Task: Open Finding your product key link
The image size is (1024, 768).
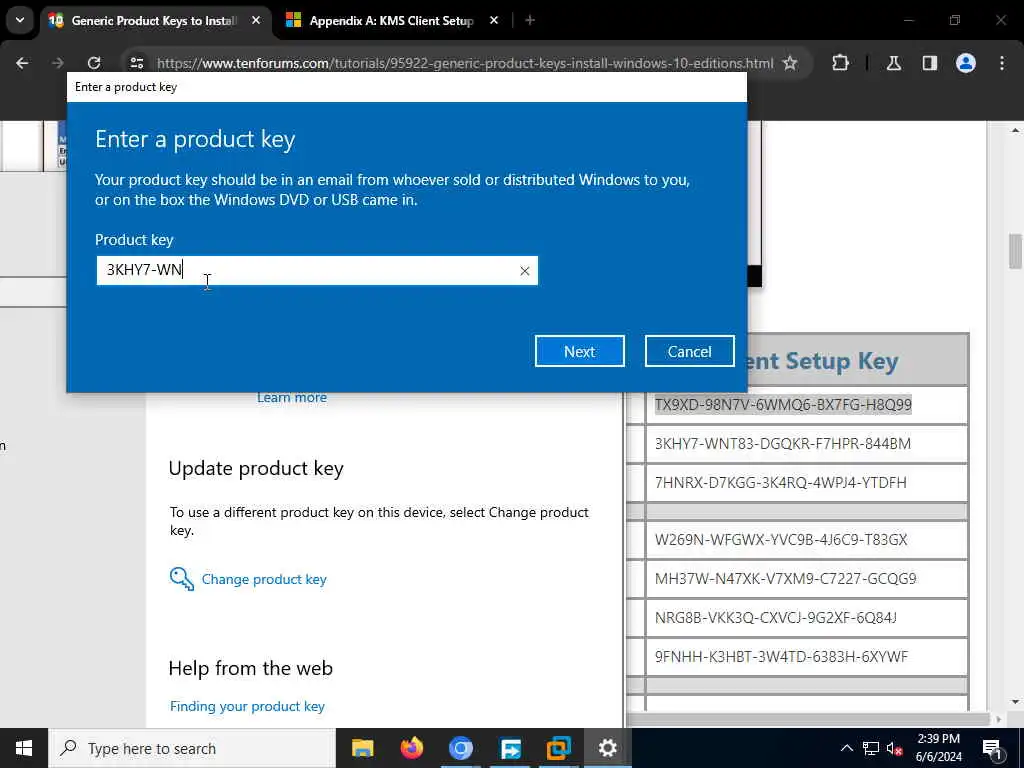Action: click(x=247, y=707)
